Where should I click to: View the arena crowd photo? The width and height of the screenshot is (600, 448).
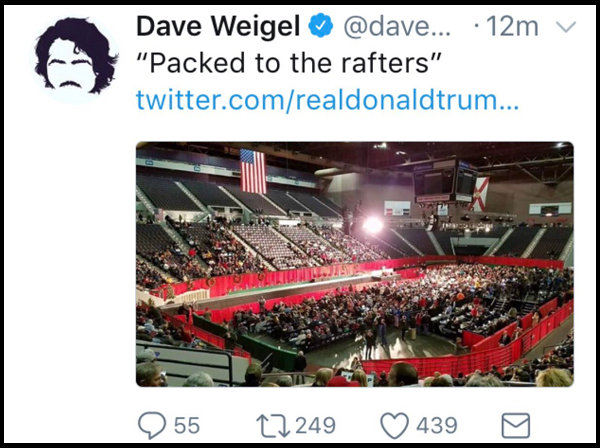pos(355,264)
